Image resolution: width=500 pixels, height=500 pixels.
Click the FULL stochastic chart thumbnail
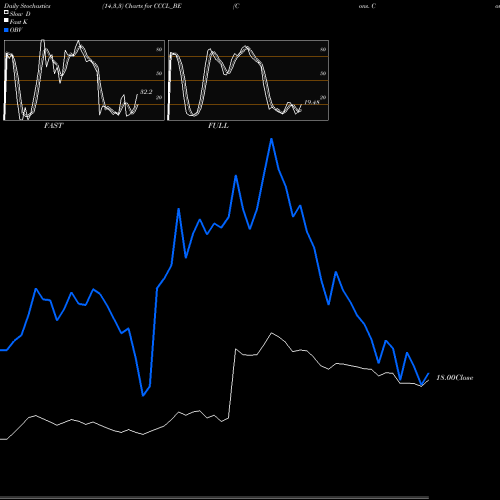(x=248, y=80)
